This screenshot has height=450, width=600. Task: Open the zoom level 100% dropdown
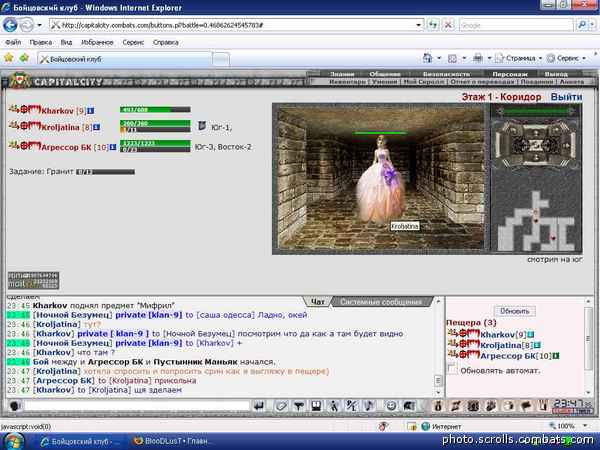(x=585, y=426)
